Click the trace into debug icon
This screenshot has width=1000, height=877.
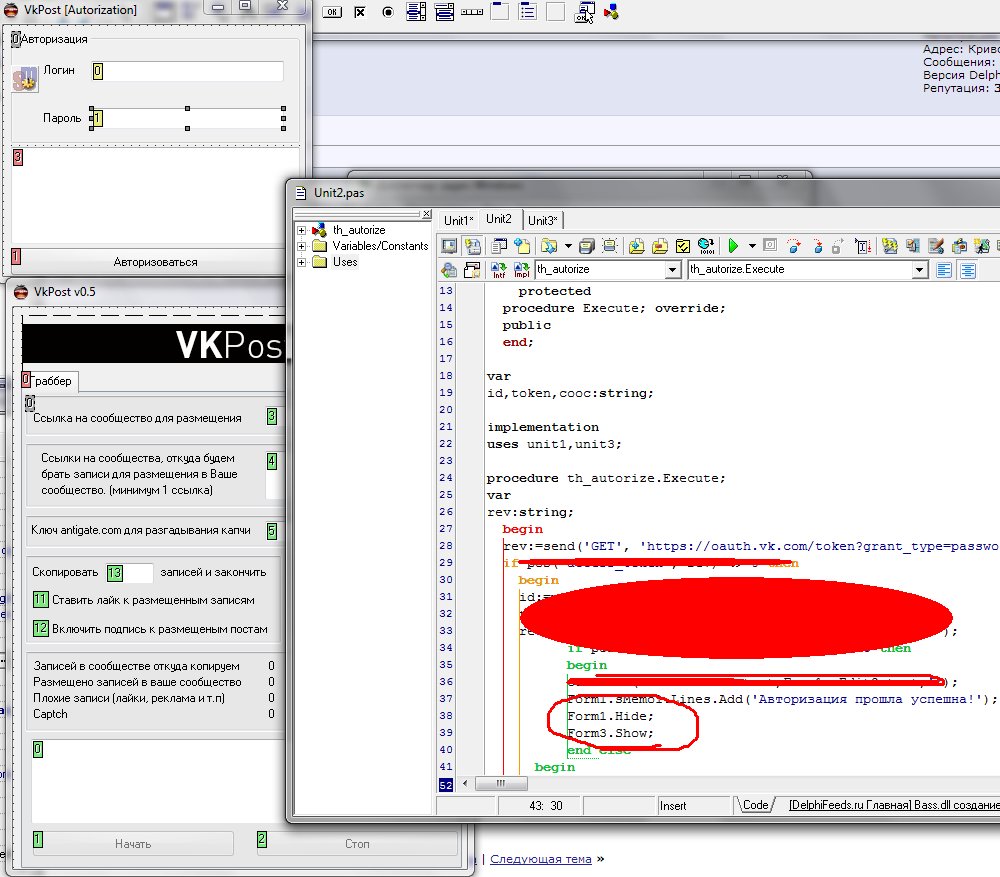[818, 246]
